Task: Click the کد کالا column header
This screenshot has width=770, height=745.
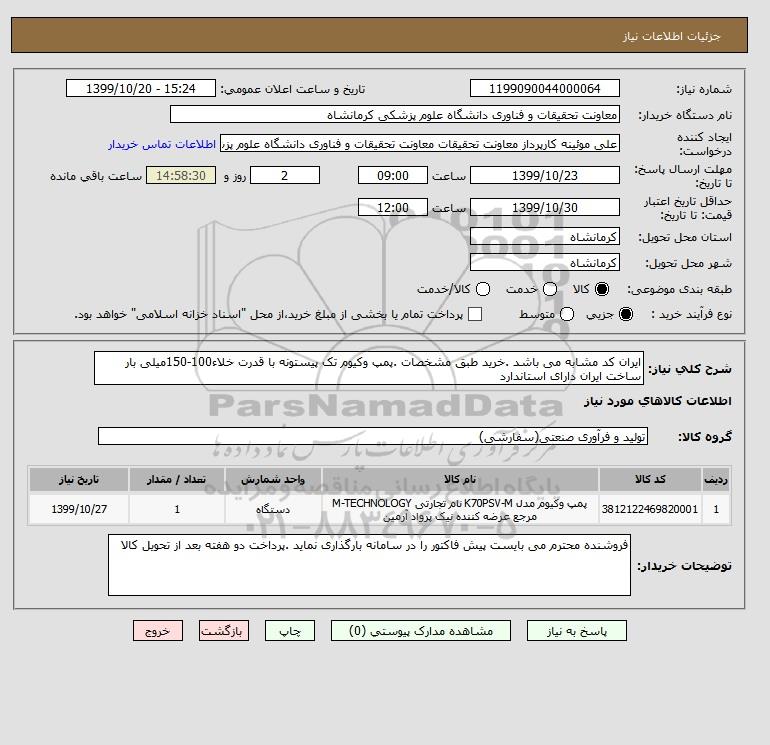Action: [x=650, y=479]
